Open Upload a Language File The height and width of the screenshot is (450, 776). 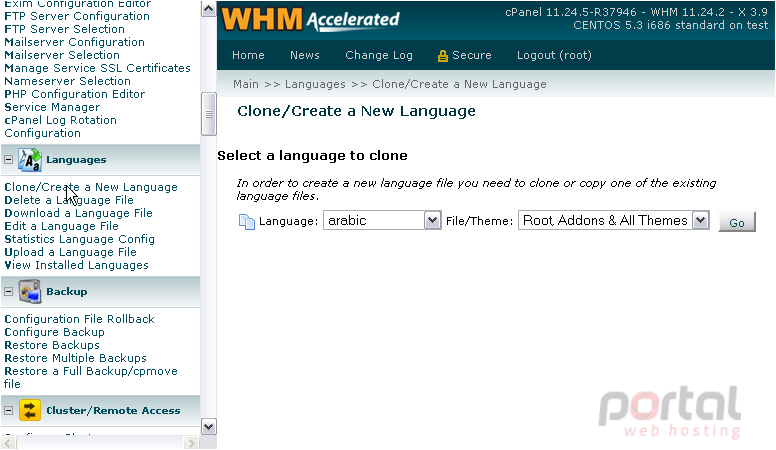(x=70, y=252)
